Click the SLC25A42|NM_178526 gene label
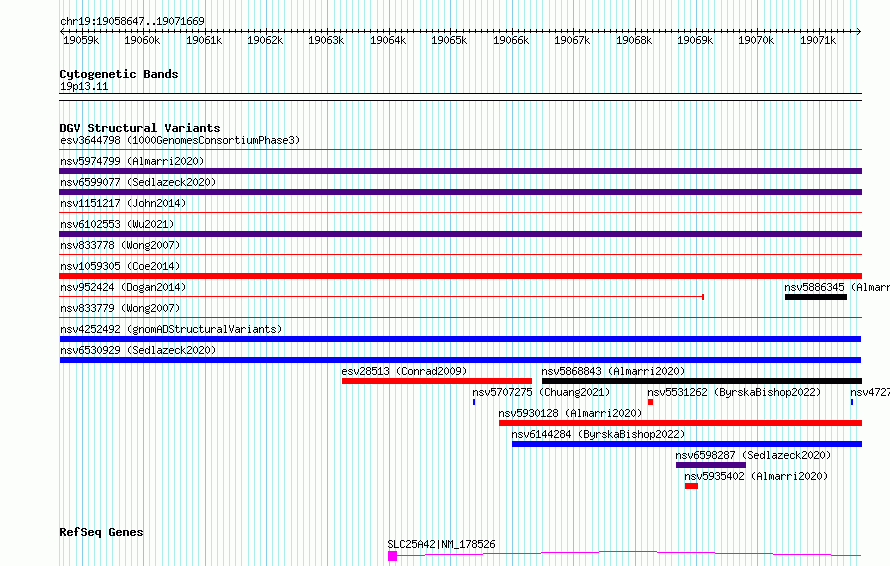 click(x=441, y=544)
